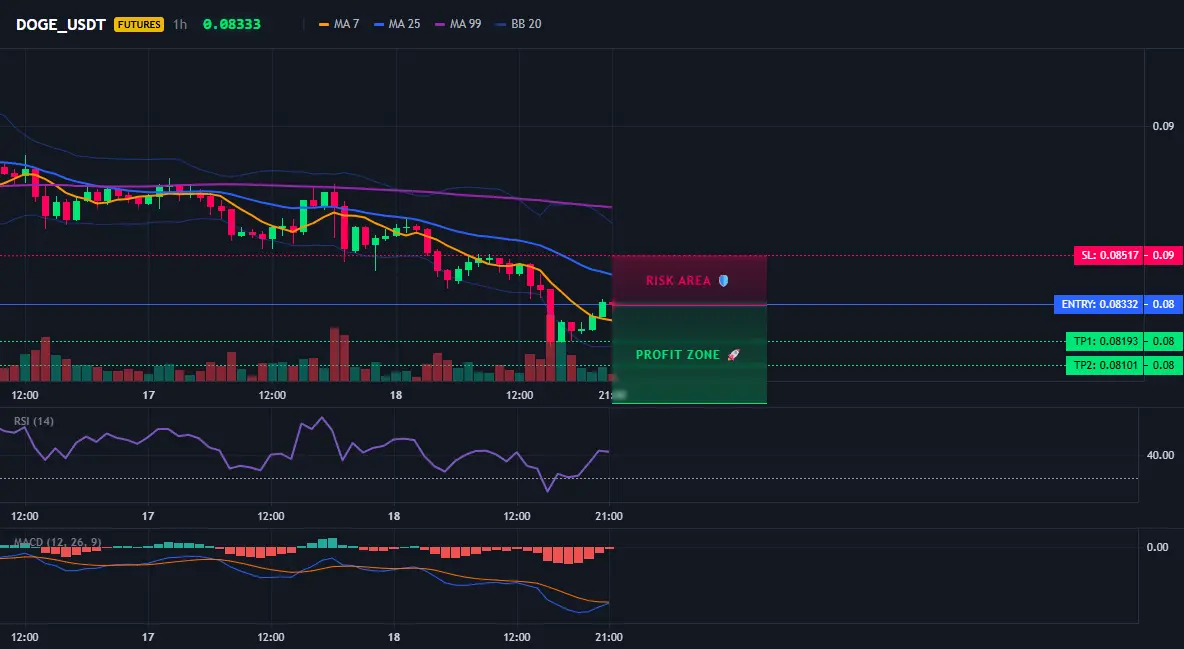Screen dimensions: 1184x649
Task: Click the TP2: 0.08101 price label
Action: 1105,366
